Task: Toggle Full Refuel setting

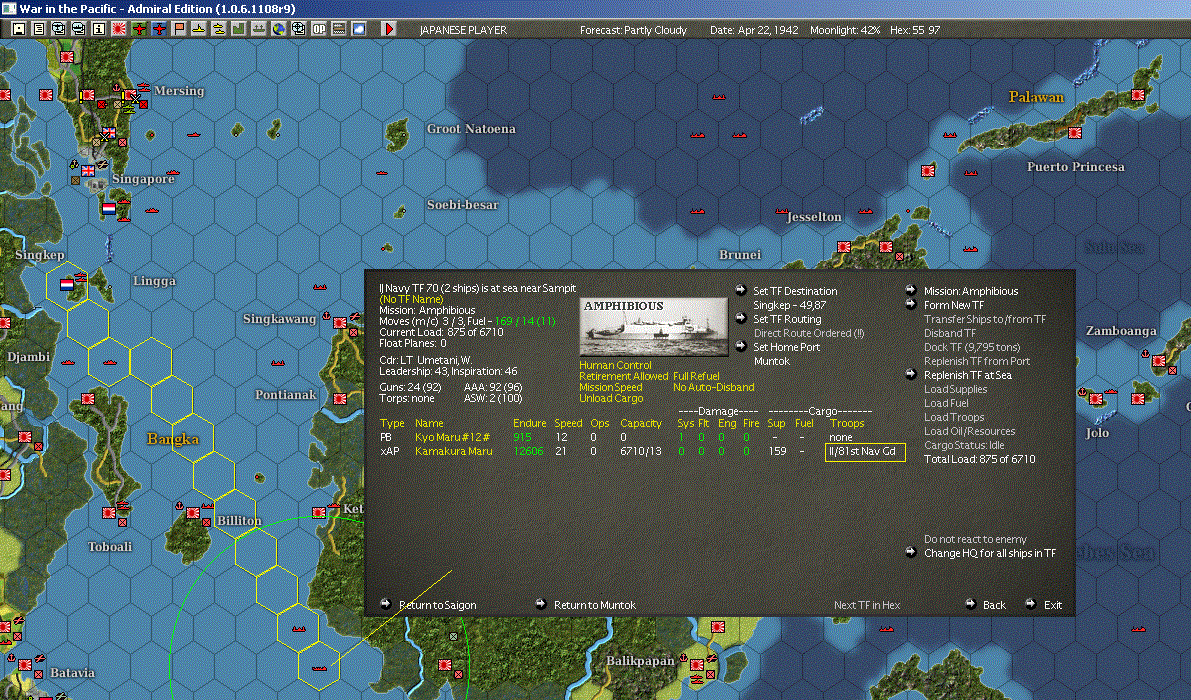Action: pos(696,376)
